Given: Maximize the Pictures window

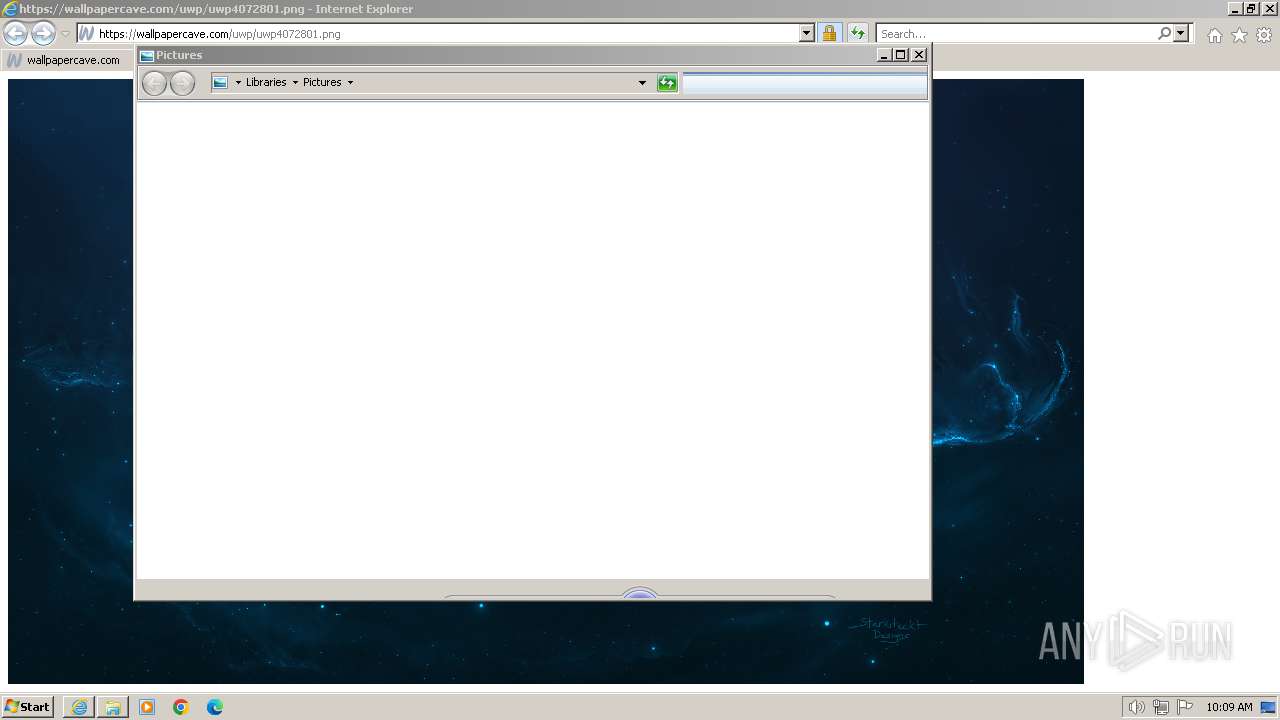Looking at the screenshot, I should coord(901,55).
